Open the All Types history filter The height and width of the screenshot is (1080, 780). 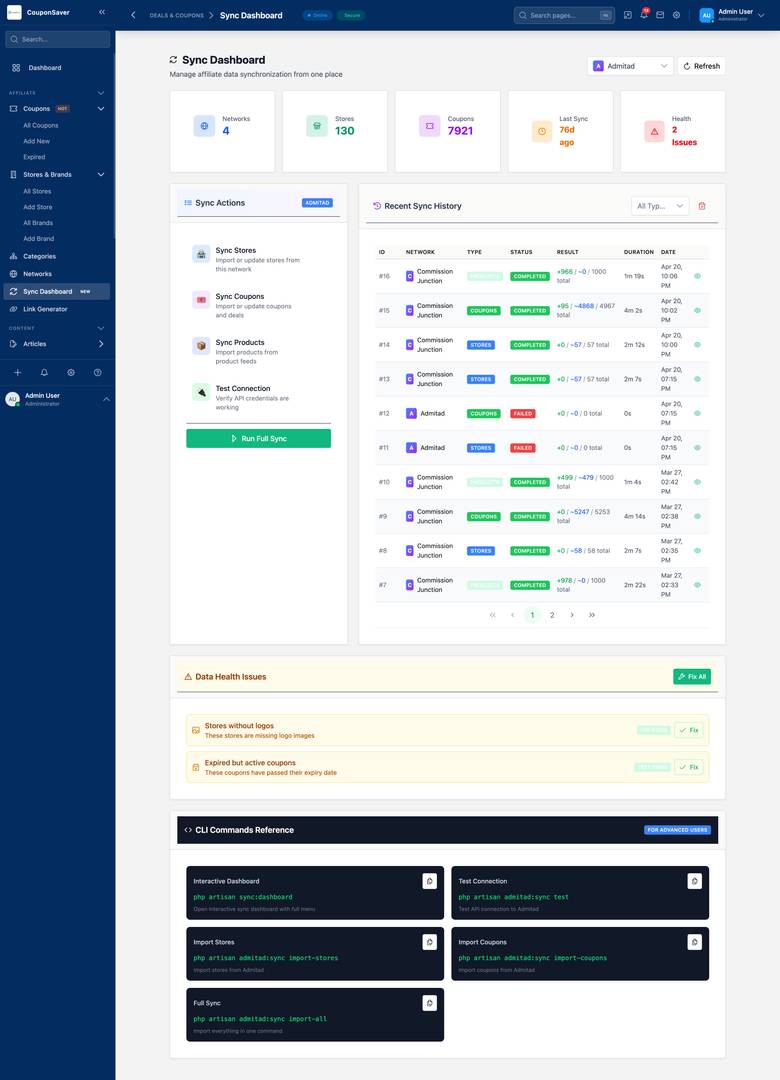tap(660, 206)
